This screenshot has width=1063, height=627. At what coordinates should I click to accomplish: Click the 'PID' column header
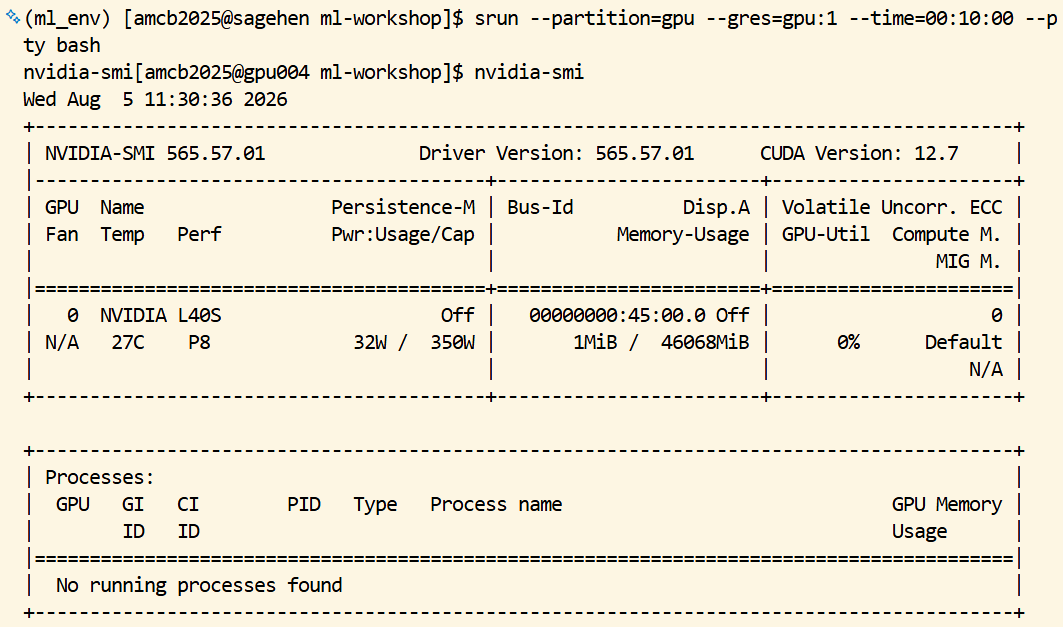tap(304, 505)
